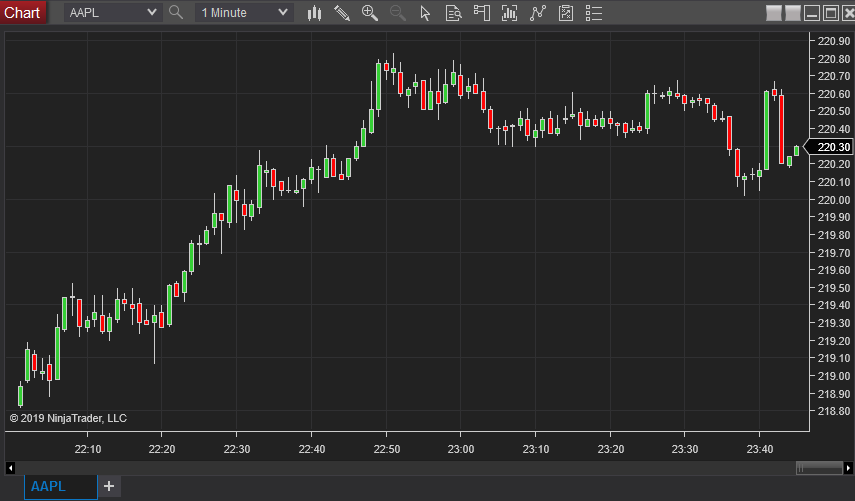Click the 22:10 time axis label
This screenshot has width=855, height=501.
point(88,449)
